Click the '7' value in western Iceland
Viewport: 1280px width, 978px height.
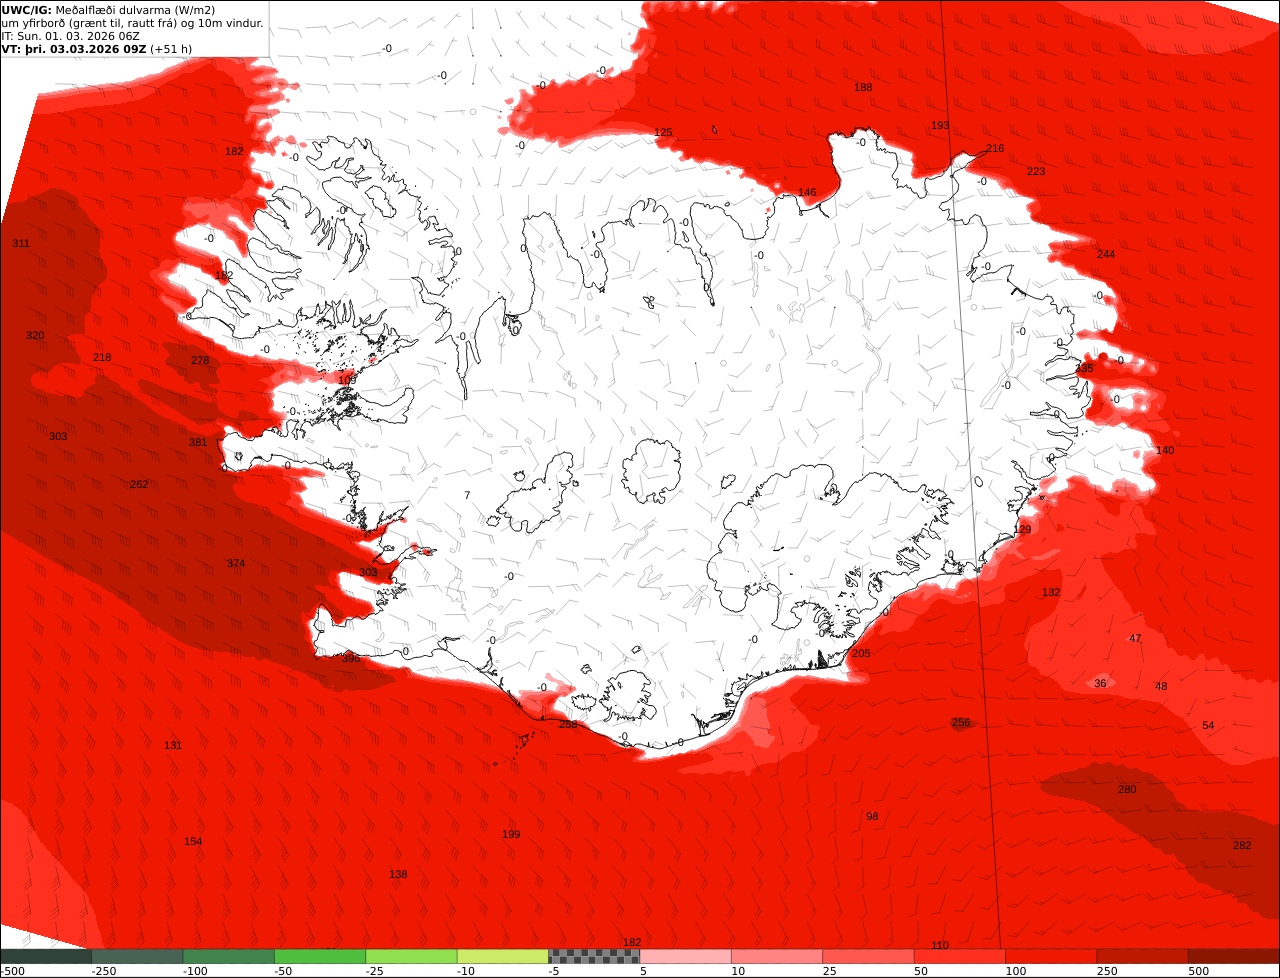[x=467, y=496]
